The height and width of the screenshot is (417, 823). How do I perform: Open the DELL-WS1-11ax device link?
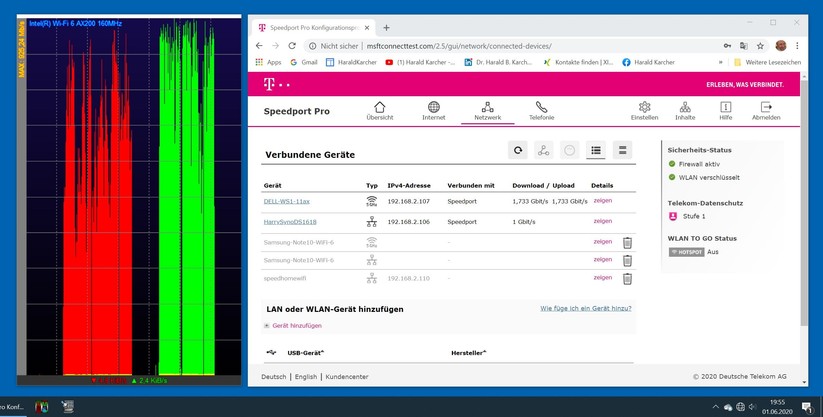coord(287,201)
